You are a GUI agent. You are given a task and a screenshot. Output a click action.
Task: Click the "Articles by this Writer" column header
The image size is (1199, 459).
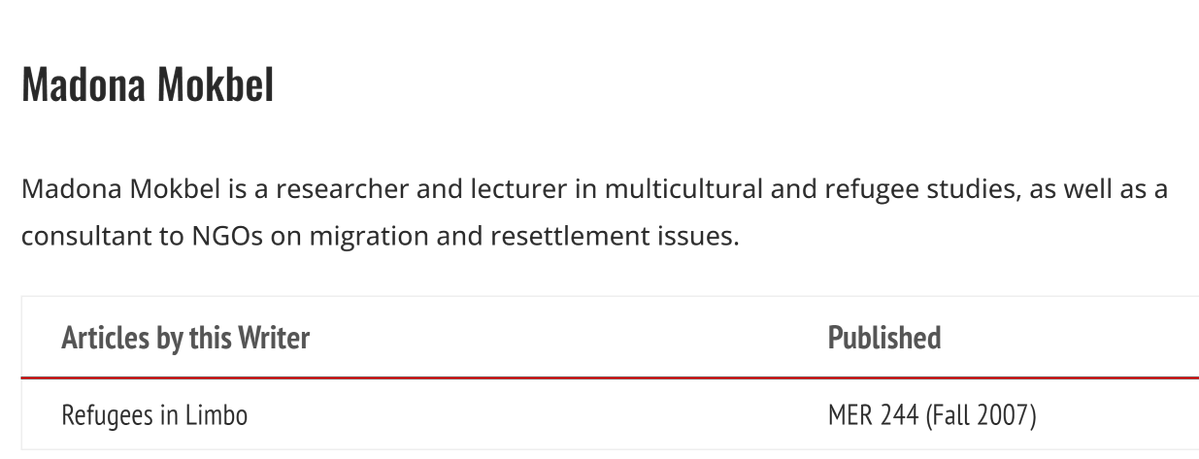pyautogui.click(x=185, y=338)
